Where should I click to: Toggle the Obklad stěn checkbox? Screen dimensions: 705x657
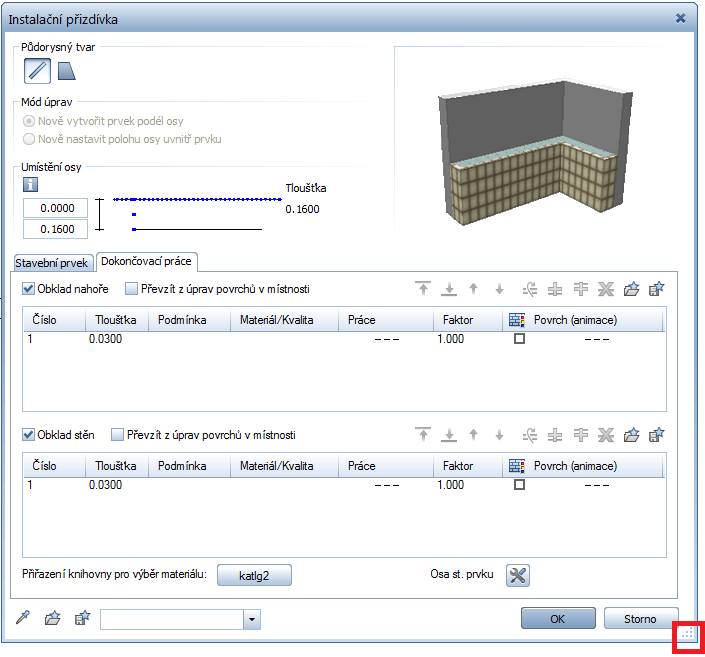pos(29,435)
